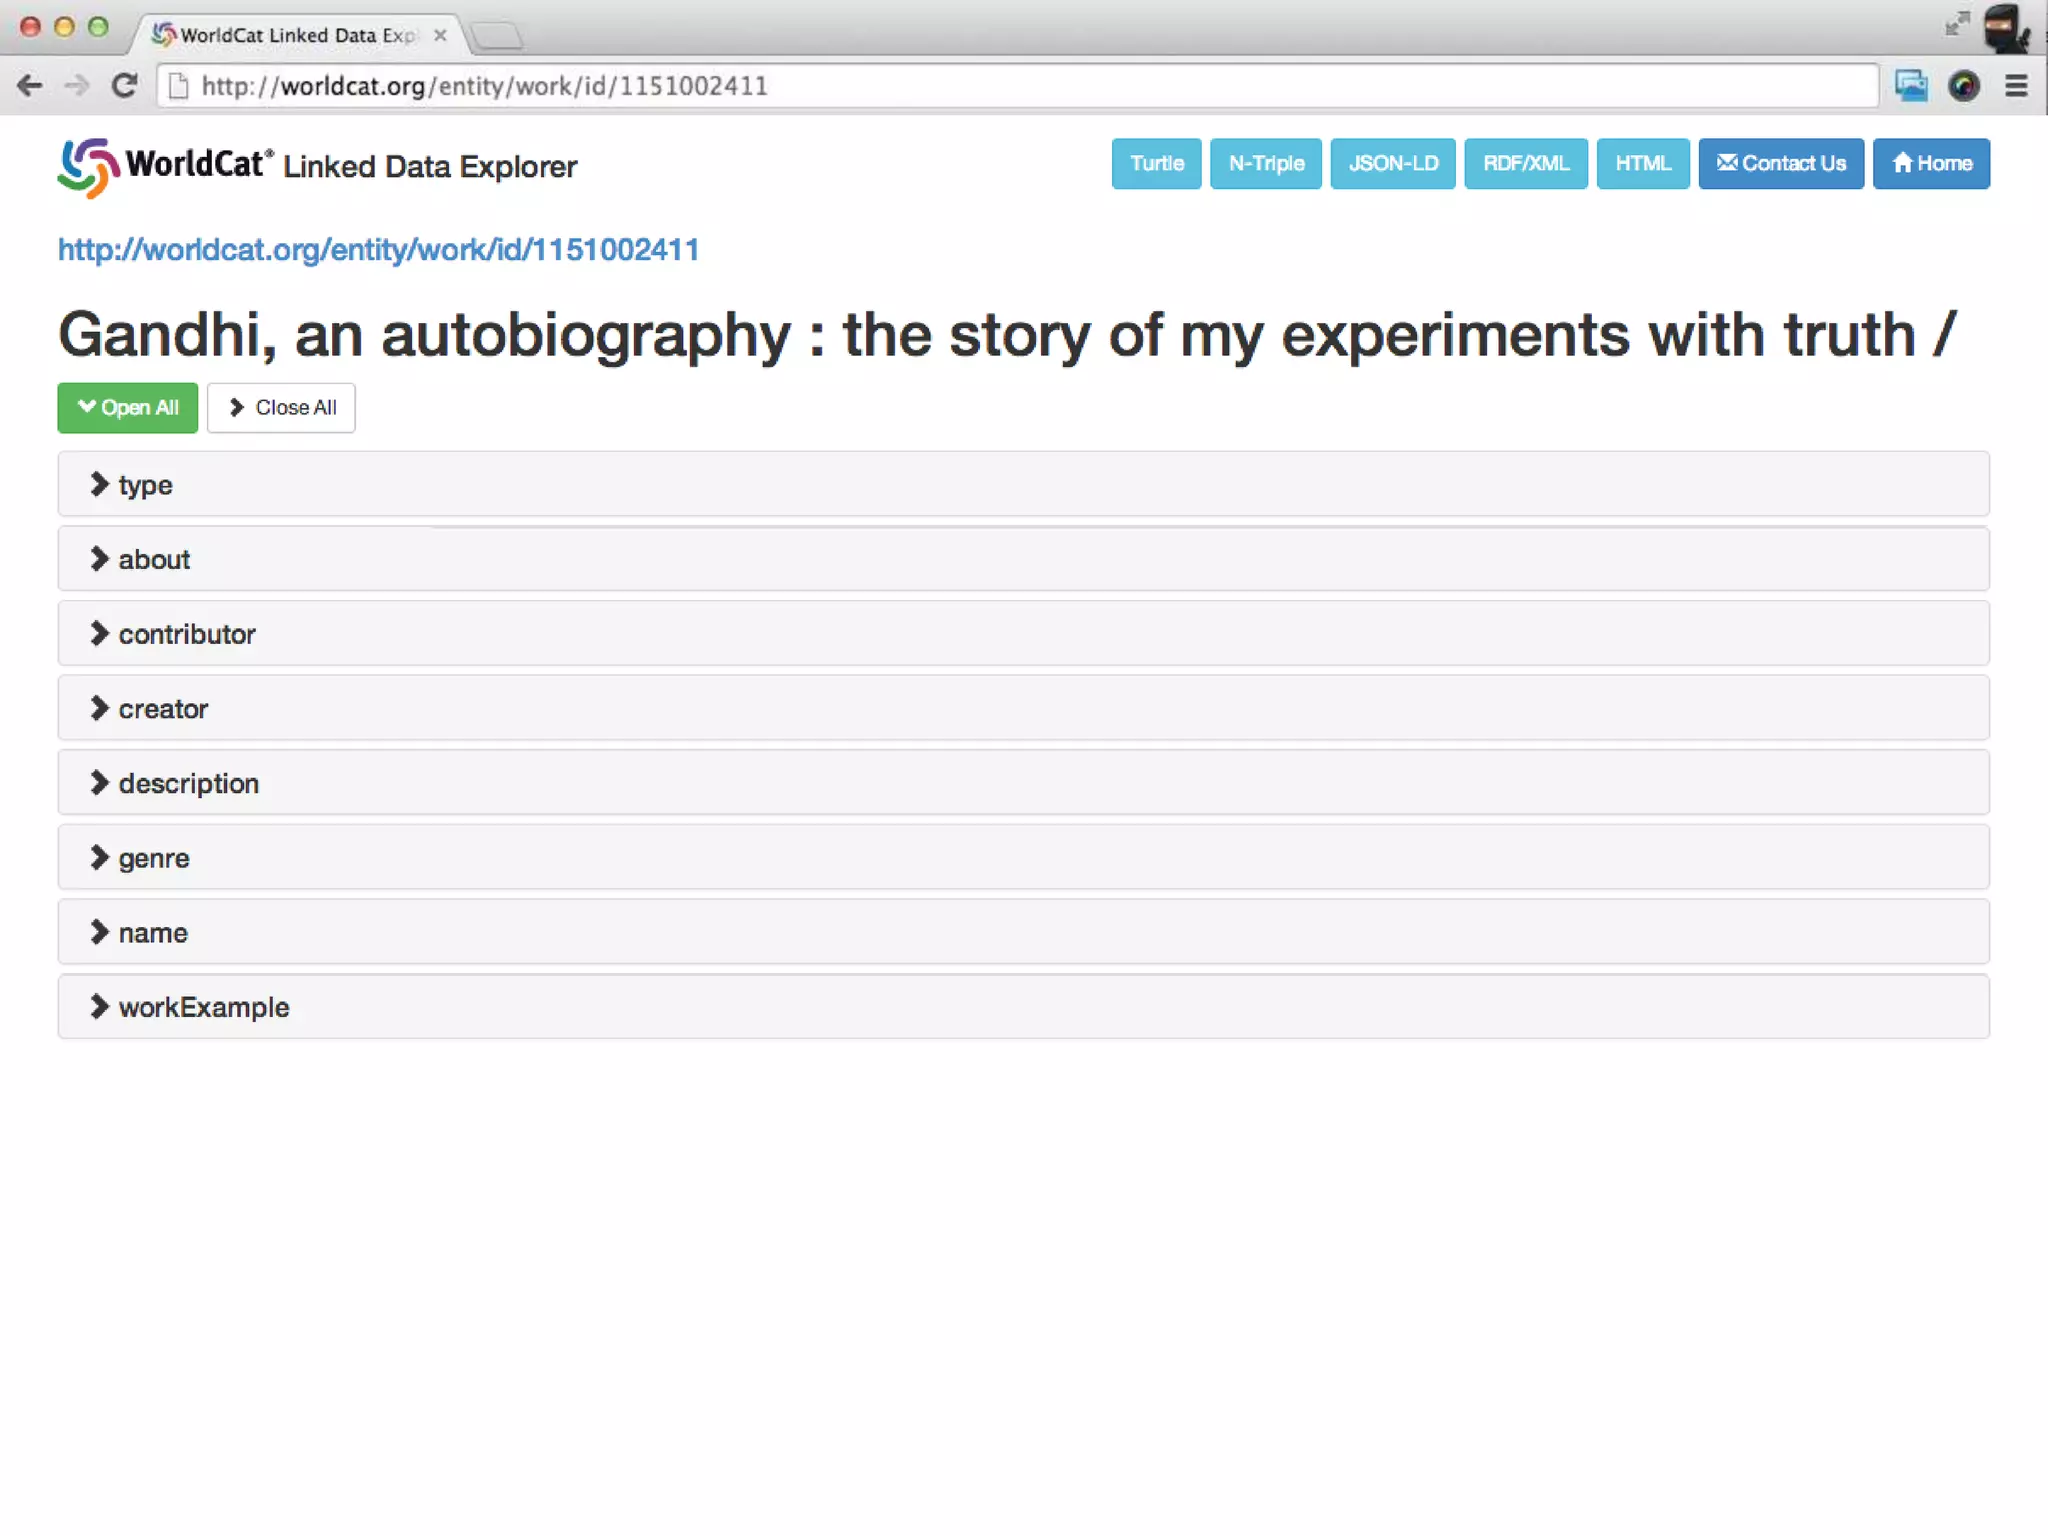Click the browser reload icon
Screen dimensions: 2048x1536
point(124,86)
